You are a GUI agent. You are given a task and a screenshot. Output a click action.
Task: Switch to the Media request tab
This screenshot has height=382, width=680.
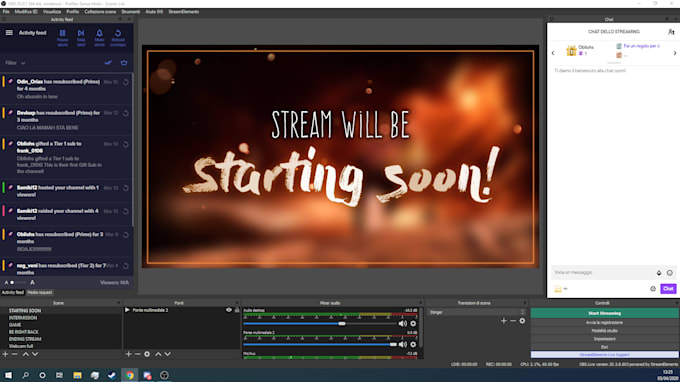pos(40,293)
